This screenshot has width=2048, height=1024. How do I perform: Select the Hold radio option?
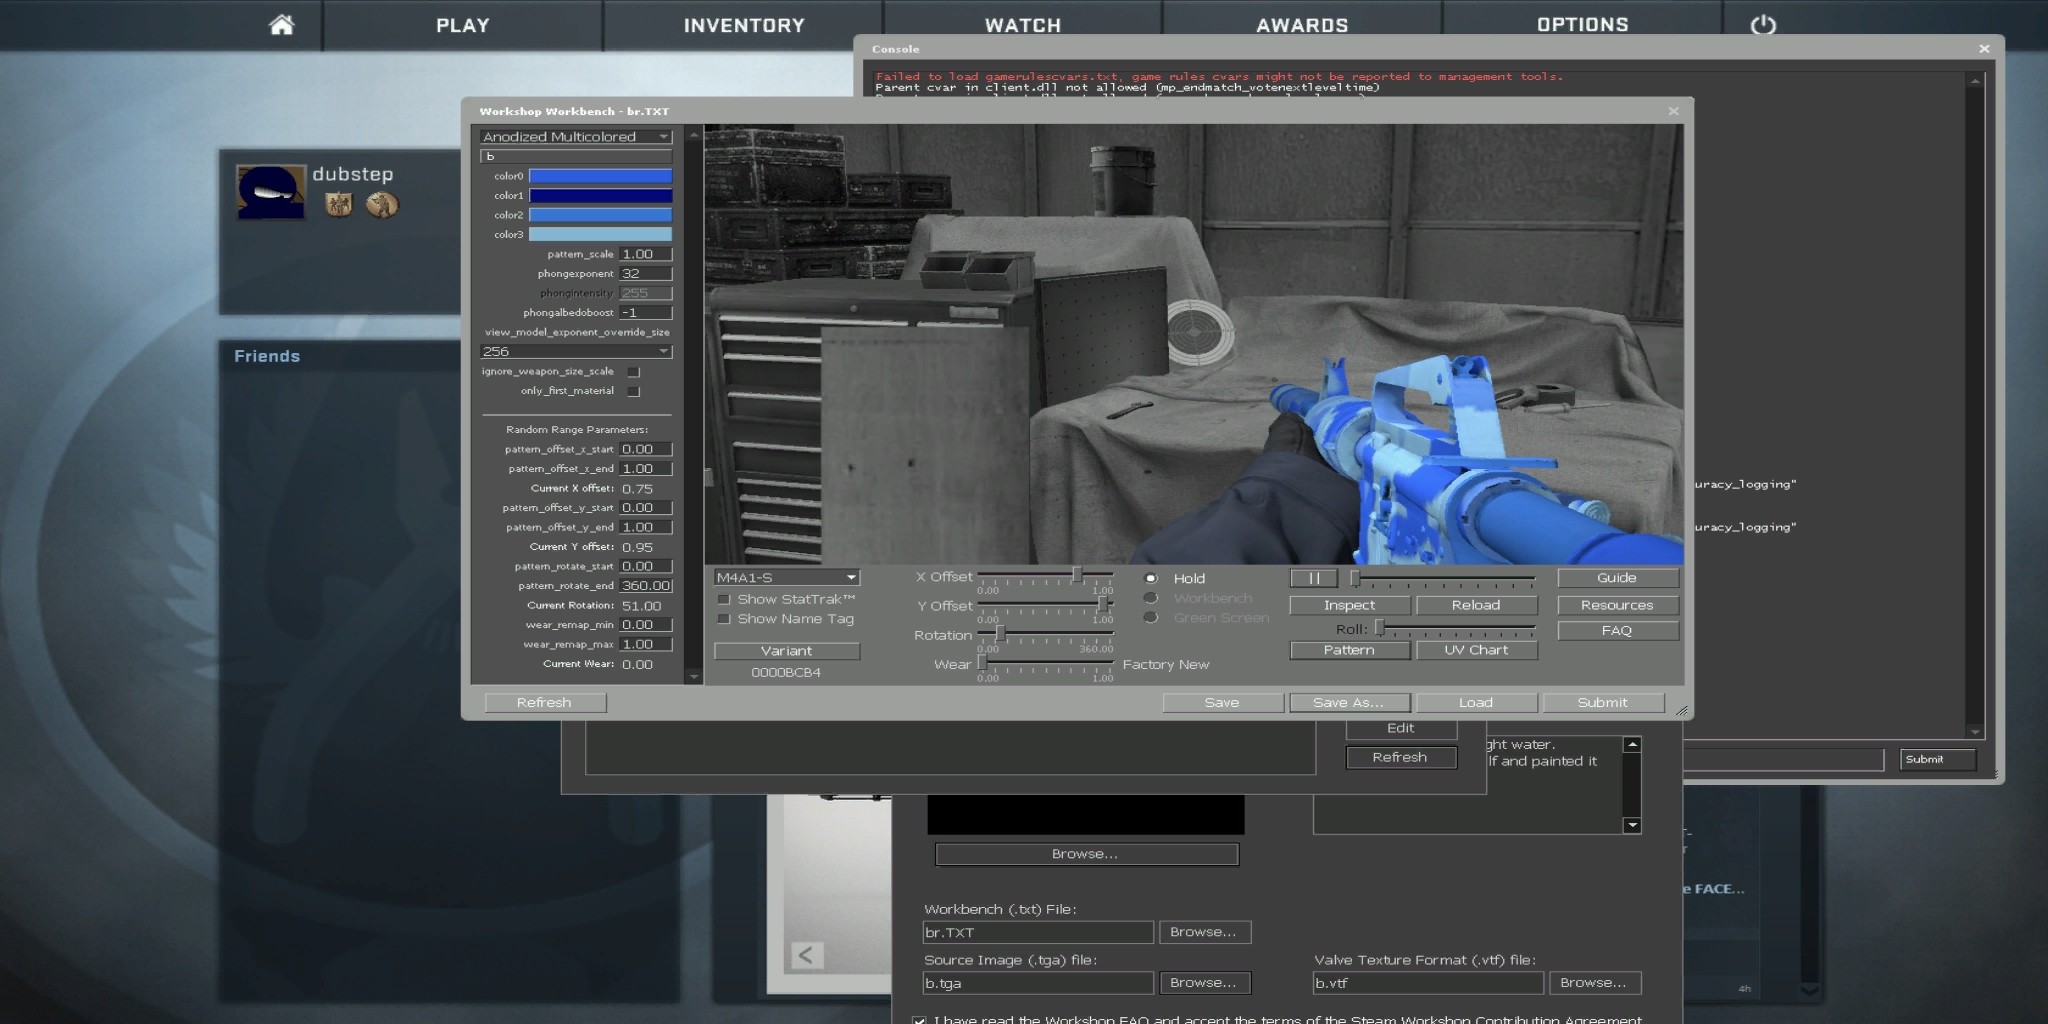pyautogui.click(x=1151, y=578)
